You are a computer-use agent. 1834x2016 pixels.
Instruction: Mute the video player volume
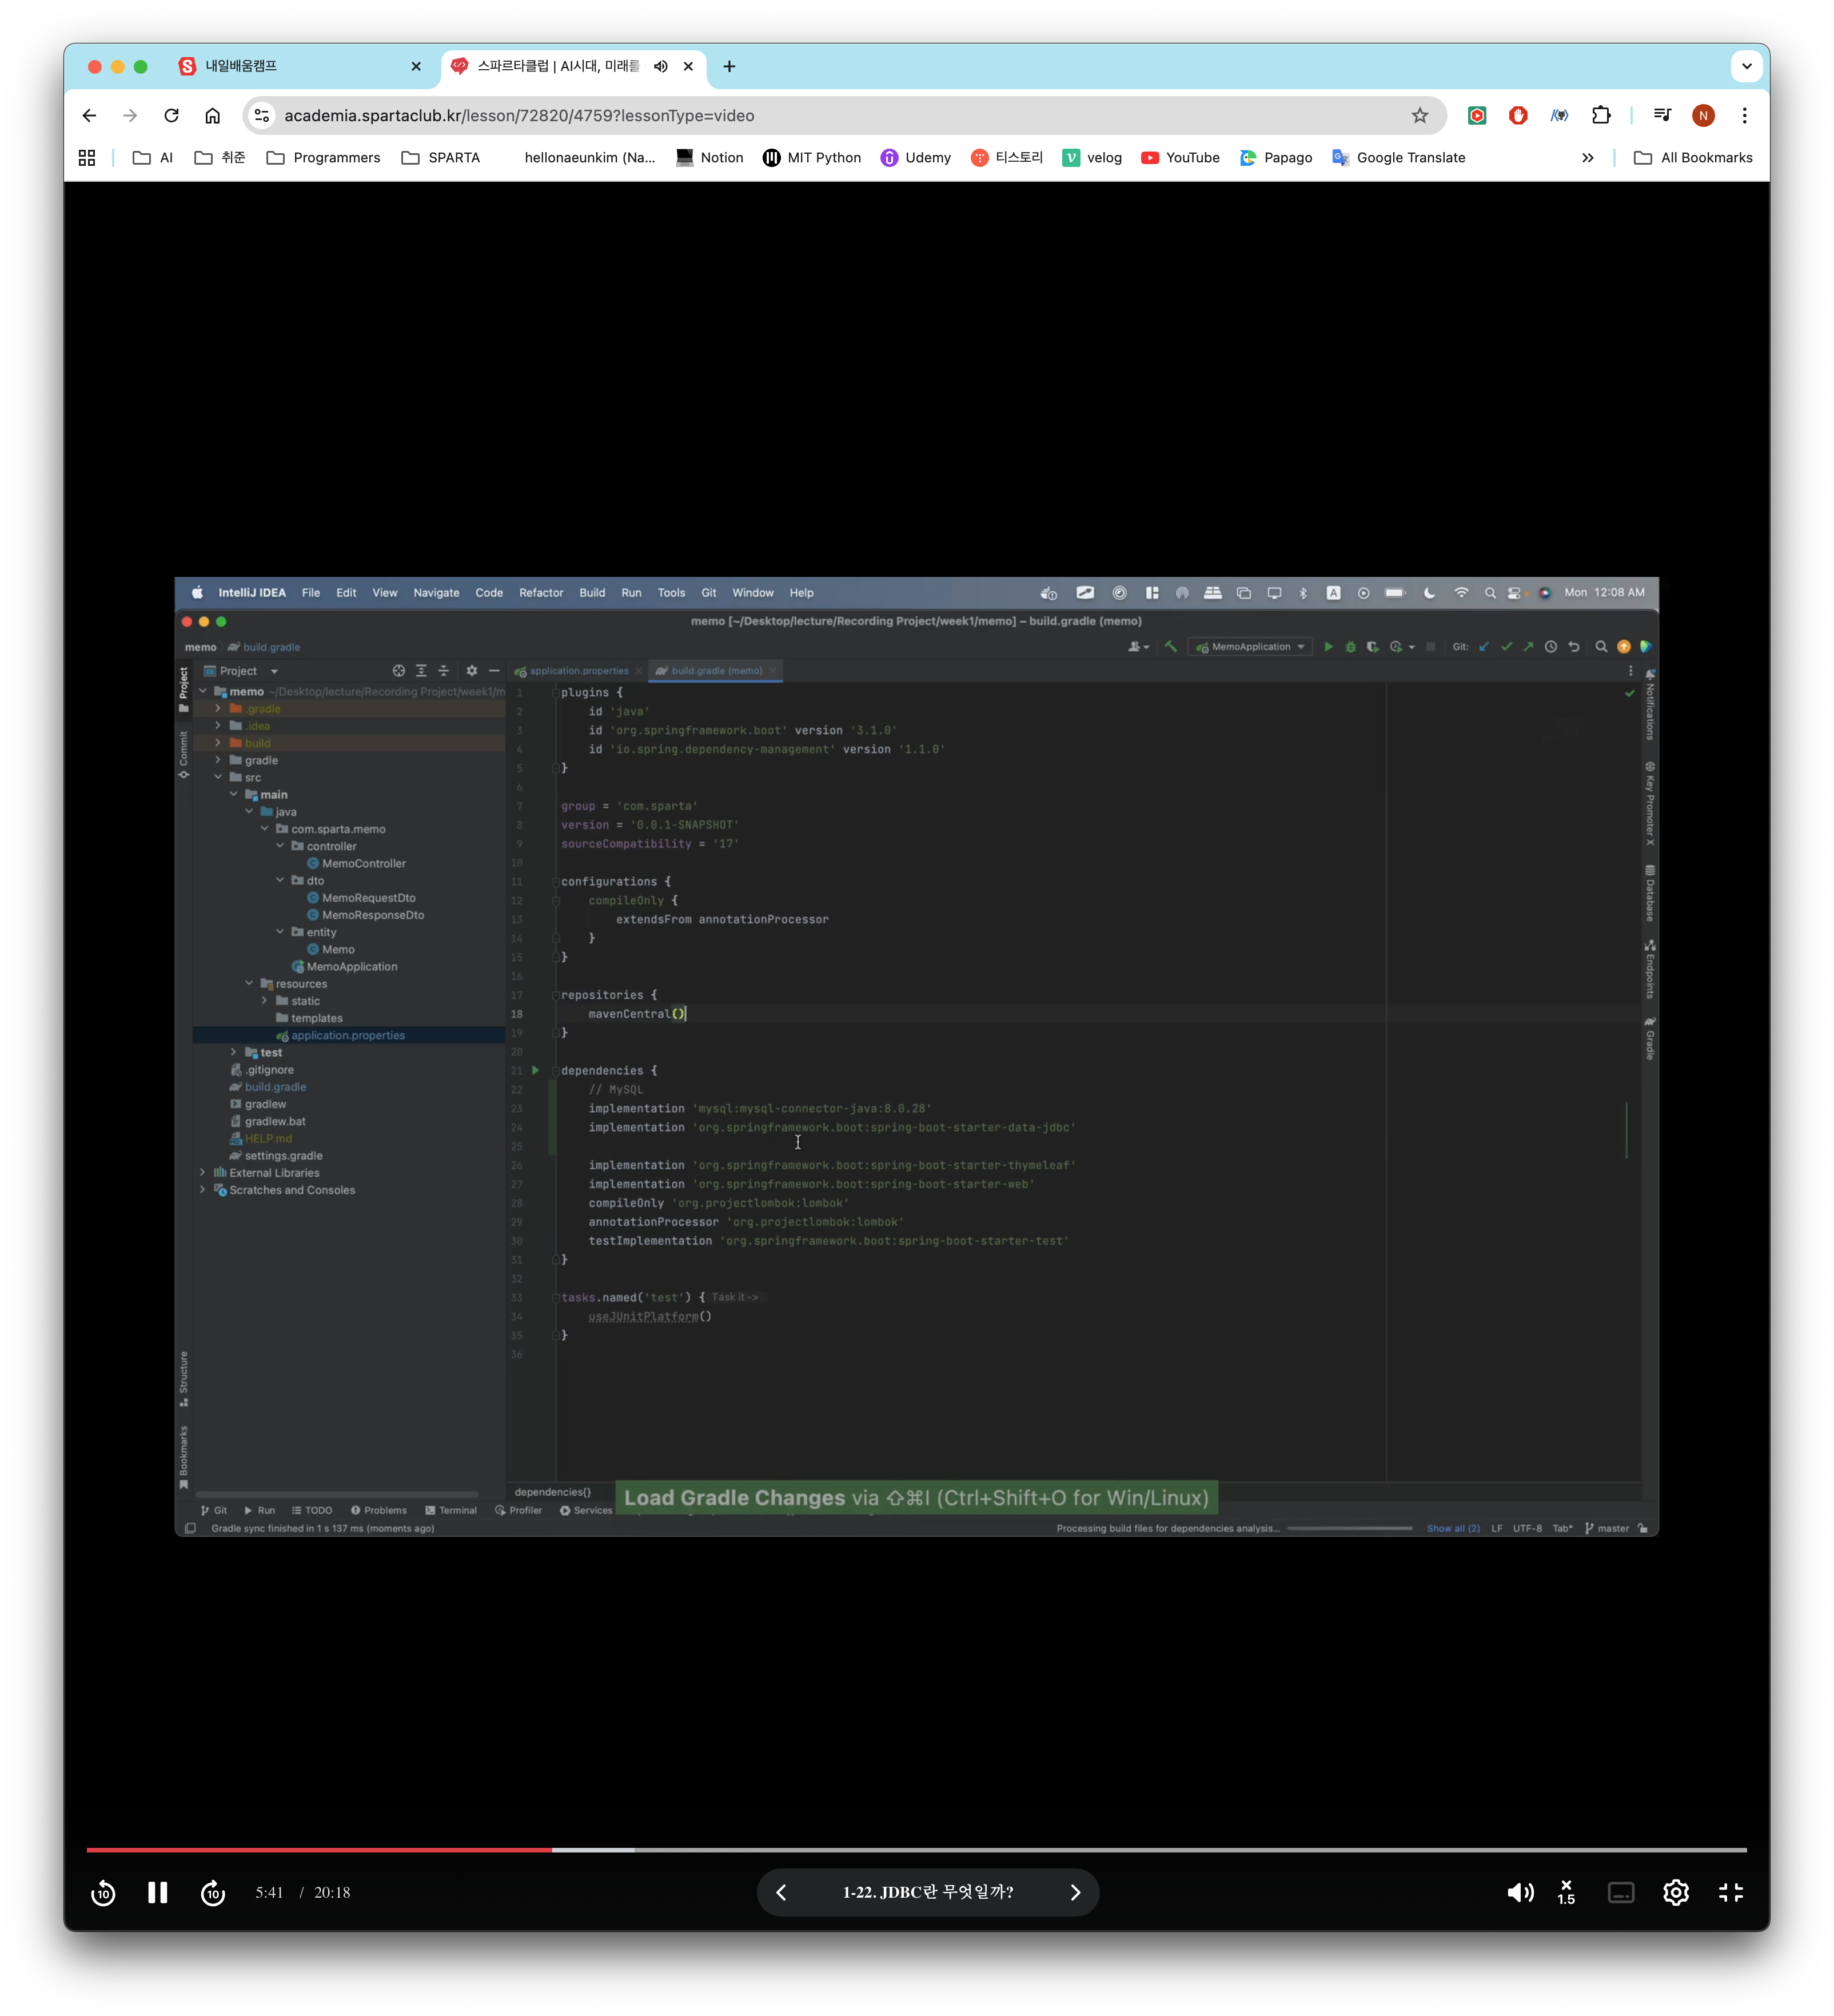(1520, 1892)
